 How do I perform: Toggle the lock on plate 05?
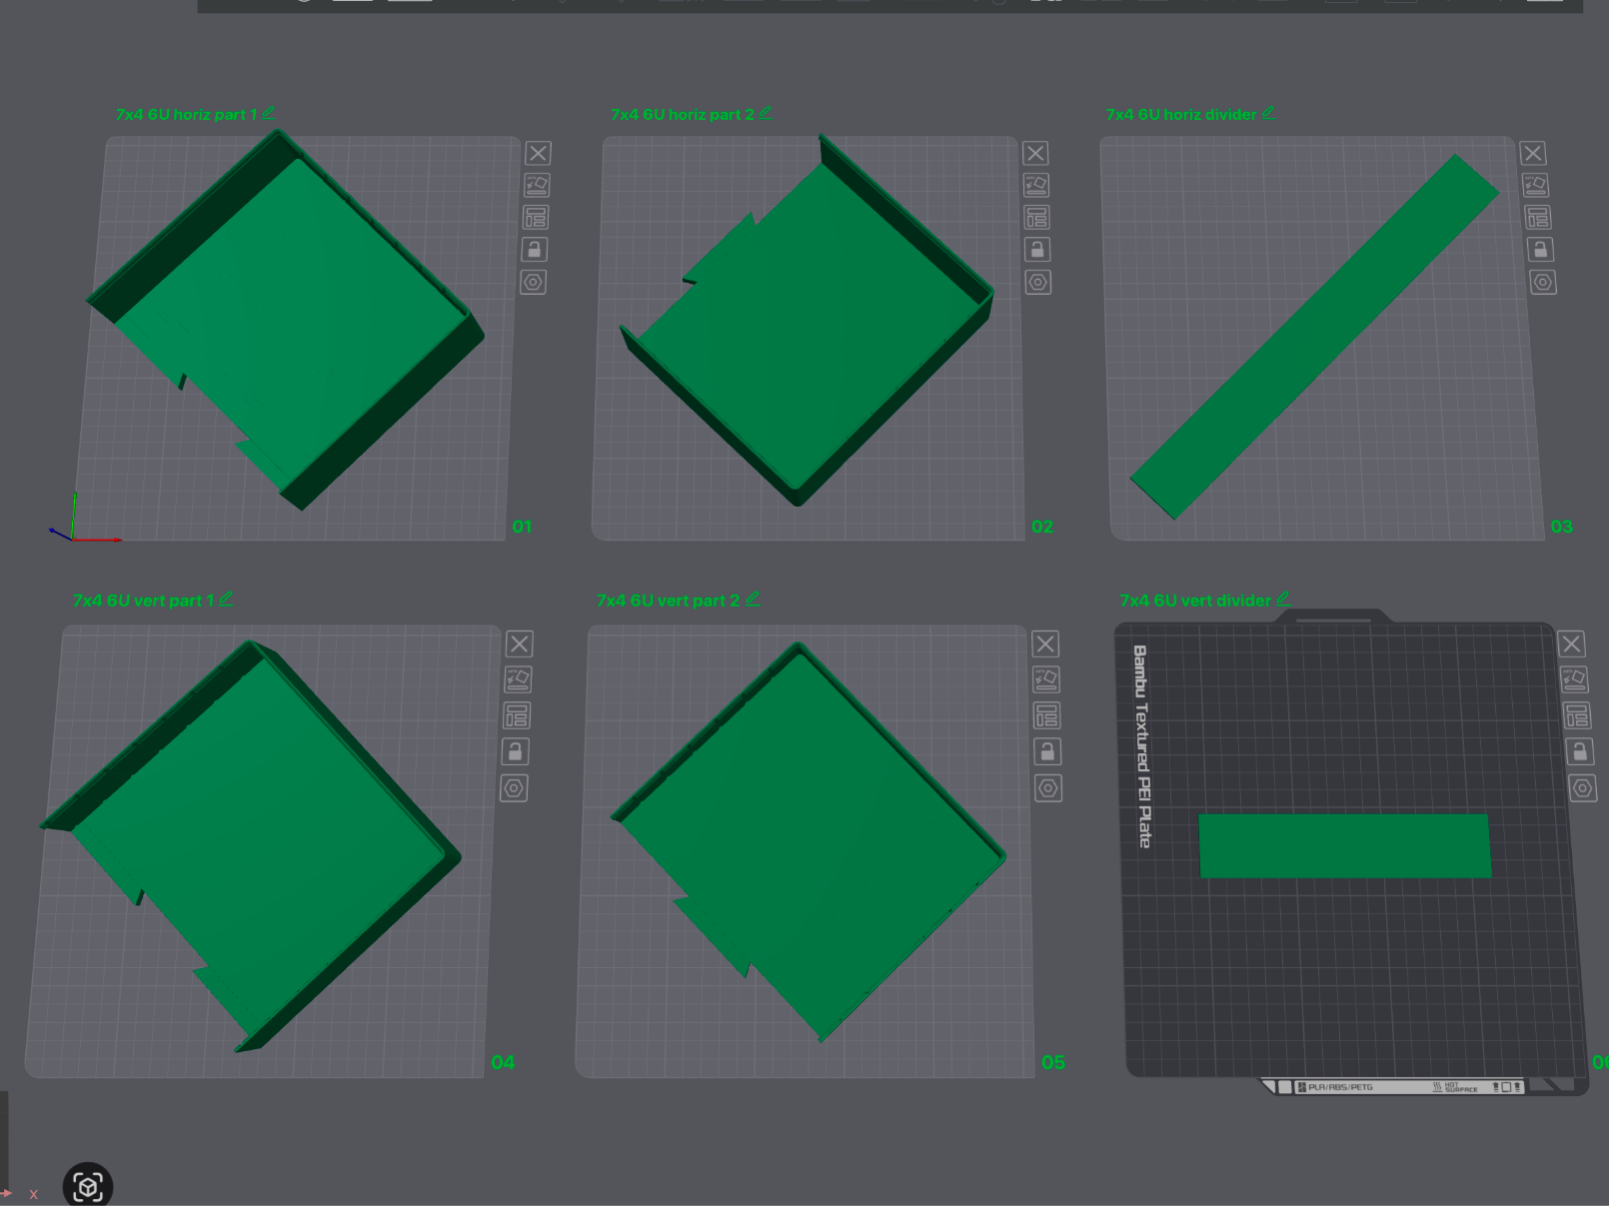[1047, 752]
